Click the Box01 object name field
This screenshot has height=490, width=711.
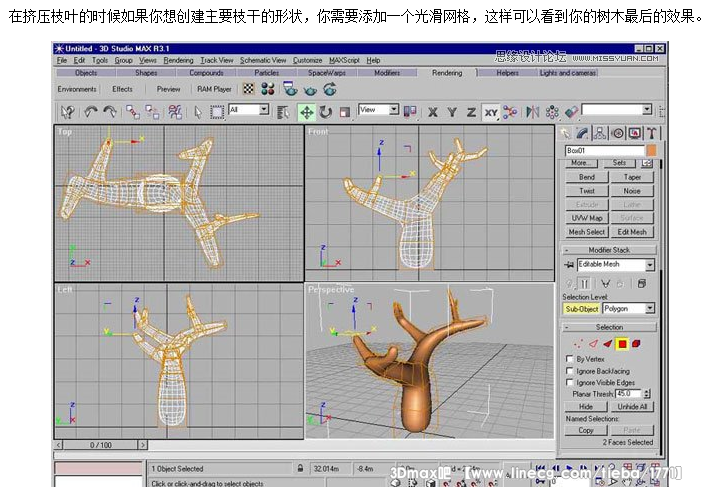604,150
